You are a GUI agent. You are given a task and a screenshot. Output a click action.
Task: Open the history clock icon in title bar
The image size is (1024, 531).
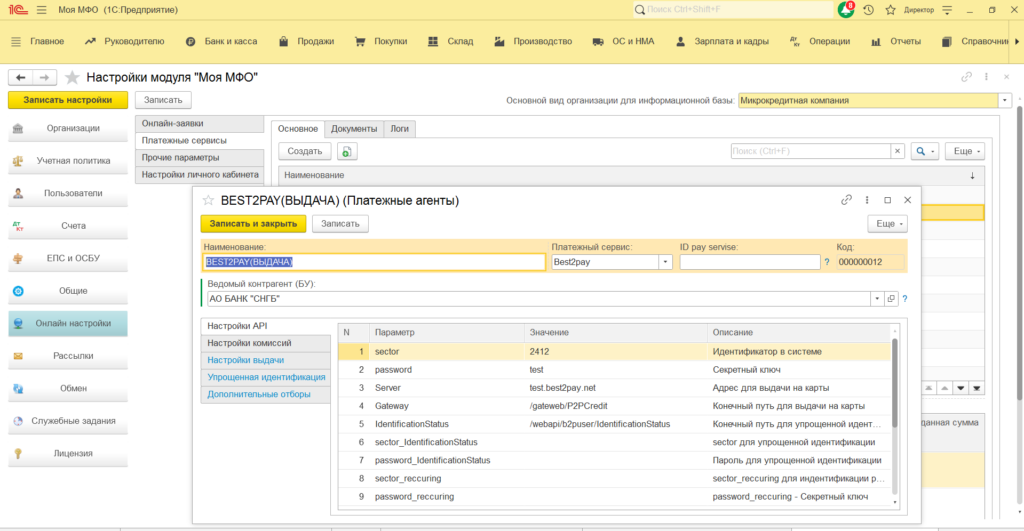pyautogui.click(x=869, y=10)
